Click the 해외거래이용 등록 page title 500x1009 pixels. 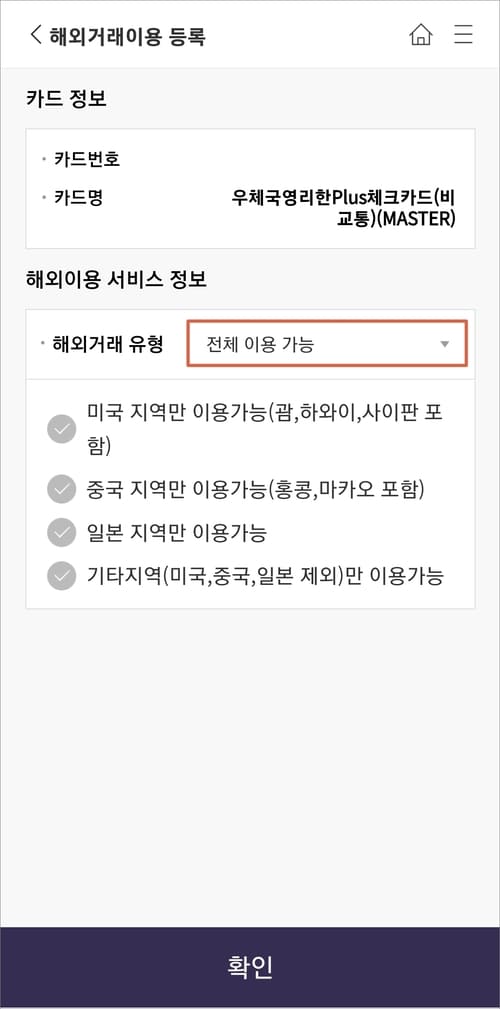(127, 35)
